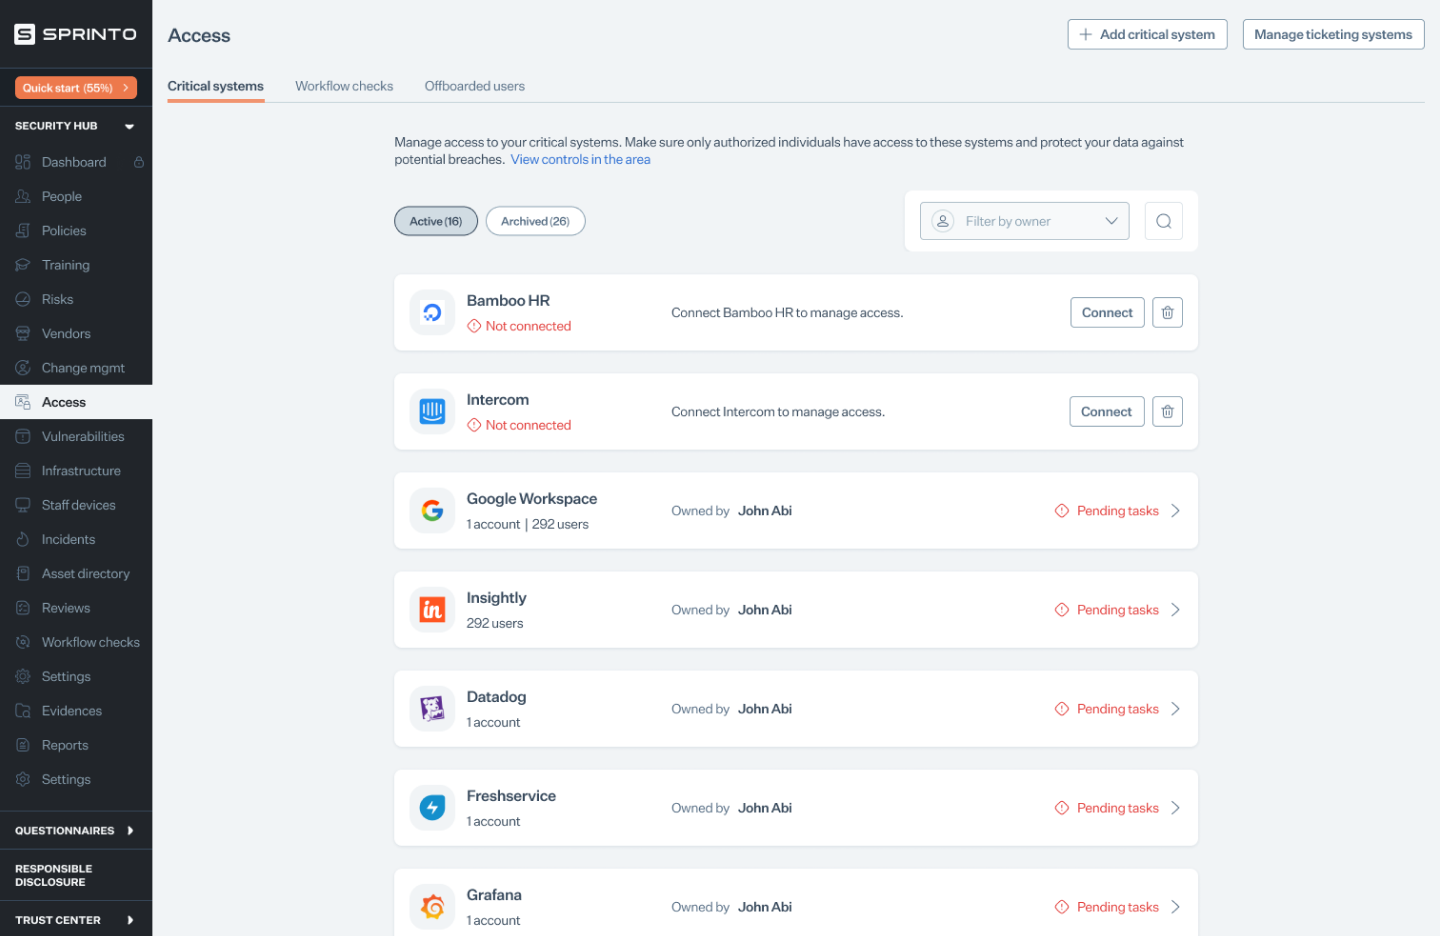Image resolution: width=1440 pixels, height=936 pixels.
Task: Open Policies in the sidebar
Action: [x=64, y=231]
